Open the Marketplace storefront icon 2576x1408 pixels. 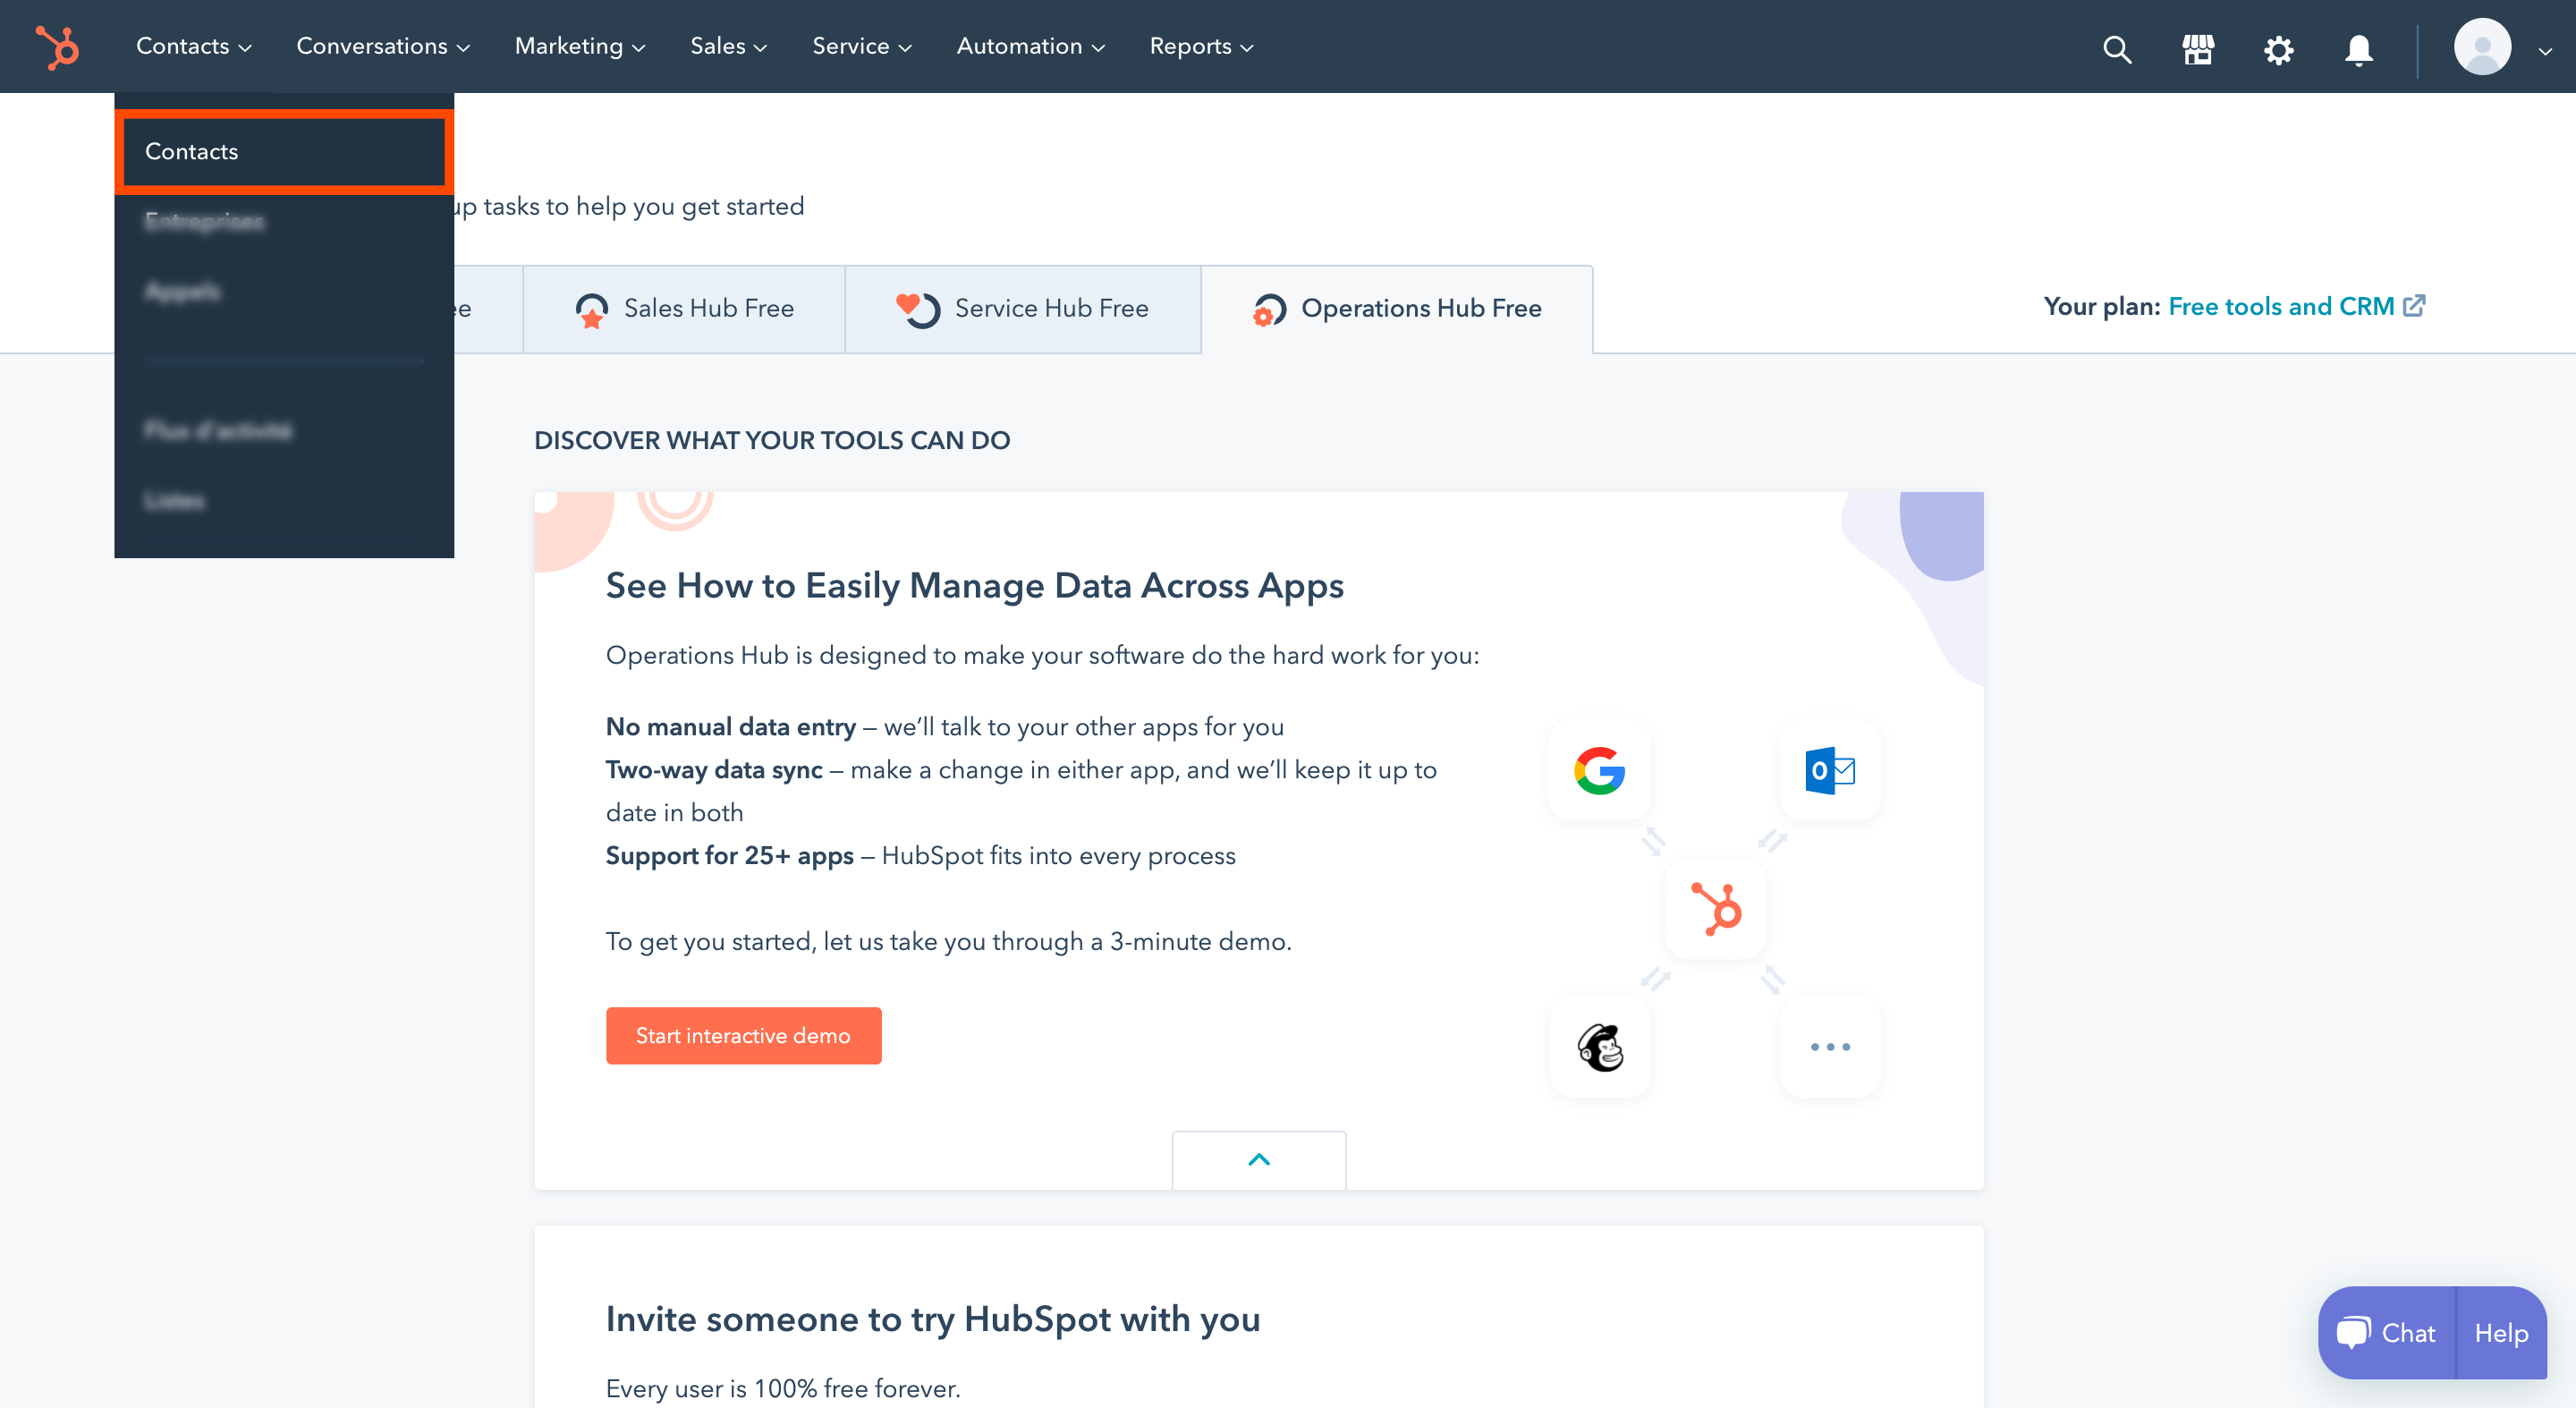click(2198, 48)
